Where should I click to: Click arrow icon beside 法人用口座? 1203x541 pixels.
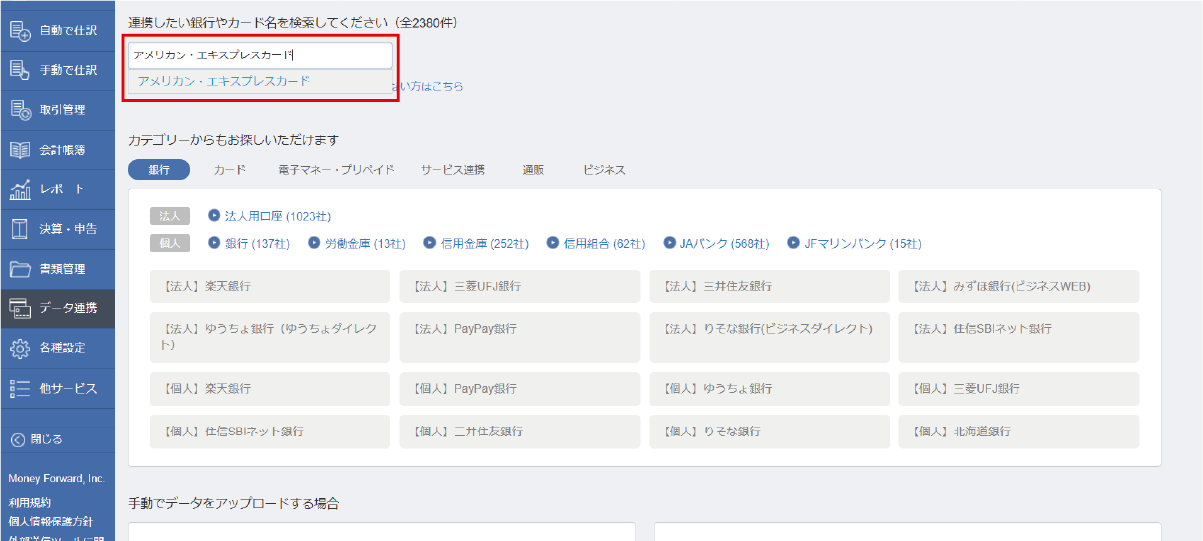point(214,215)
